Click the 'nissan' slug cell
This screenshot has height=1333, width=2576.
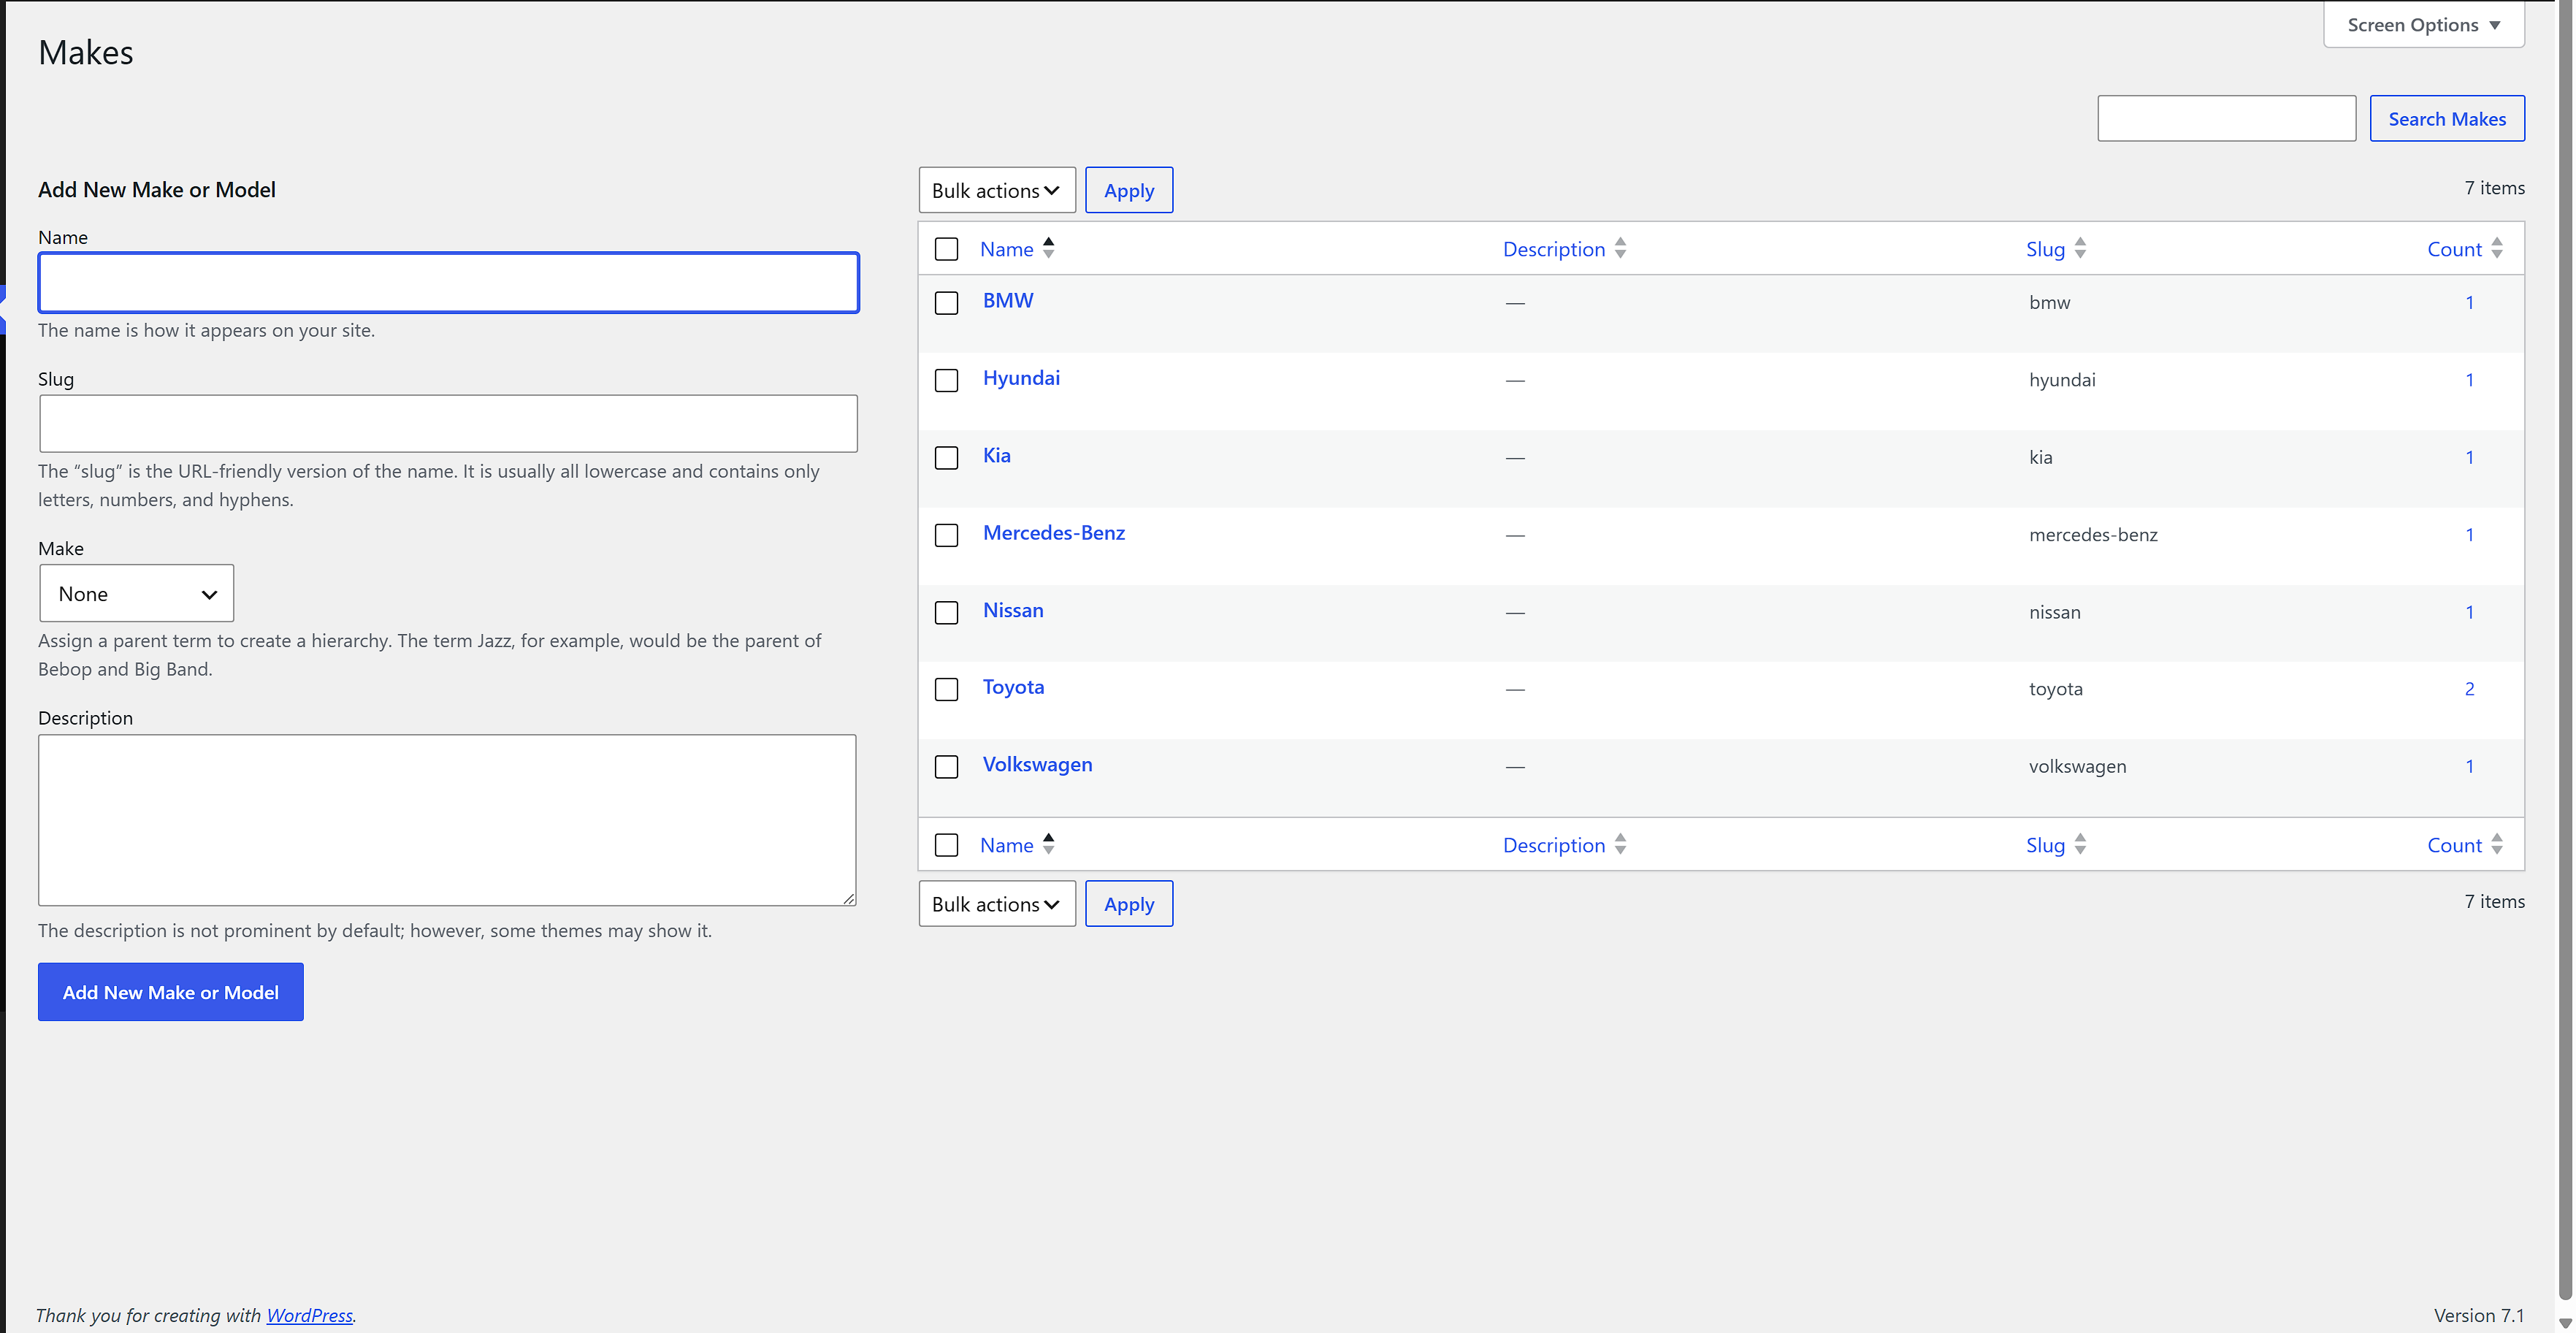click(x=2055, y=612)
